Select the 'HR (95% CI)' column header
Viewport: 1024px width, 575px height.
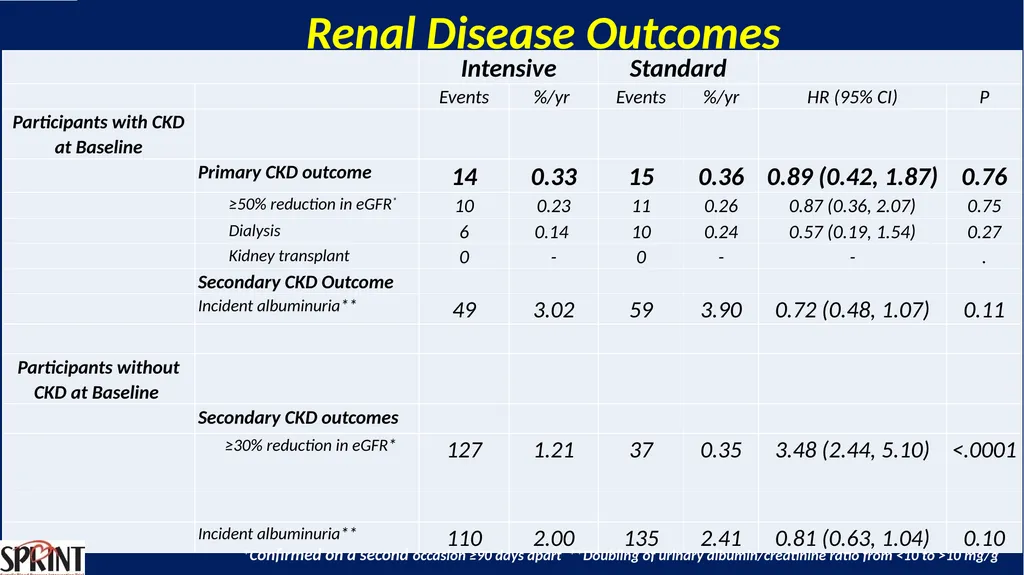852,97
